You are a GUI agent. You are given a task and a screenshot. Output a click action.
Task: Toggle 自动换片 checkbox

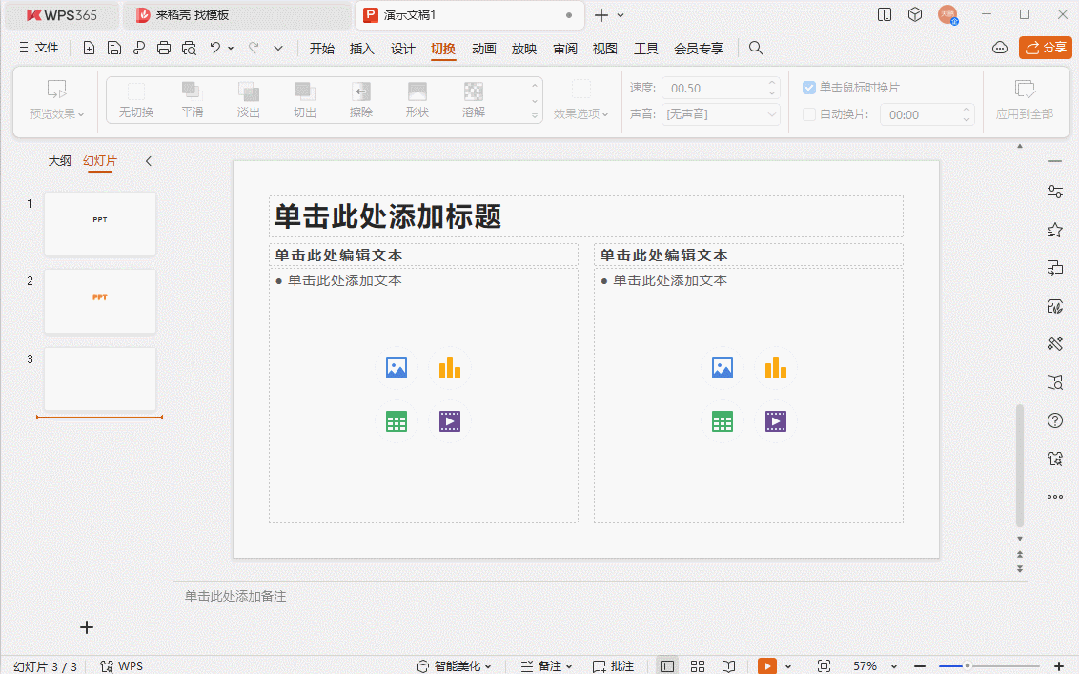[x=809, y=114]
